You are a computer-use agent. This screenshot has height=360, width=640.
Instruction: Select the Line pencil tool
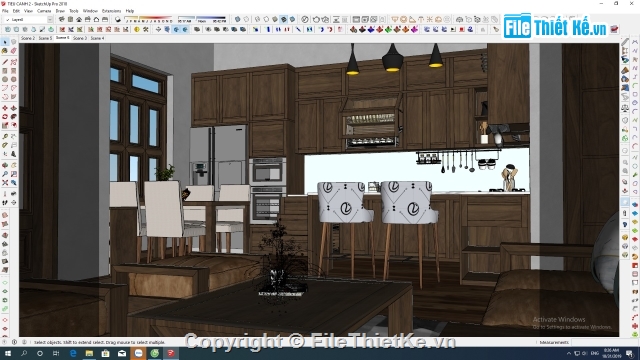[x=5, y=62]
